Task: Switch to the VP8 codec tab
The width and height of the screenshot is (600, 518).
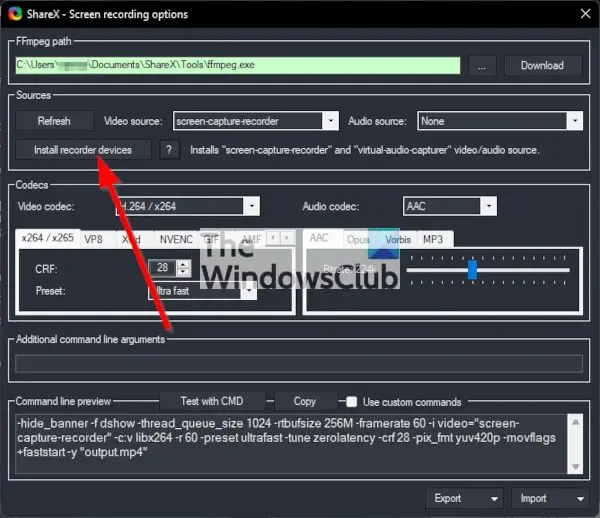Action: coord(93,240)
